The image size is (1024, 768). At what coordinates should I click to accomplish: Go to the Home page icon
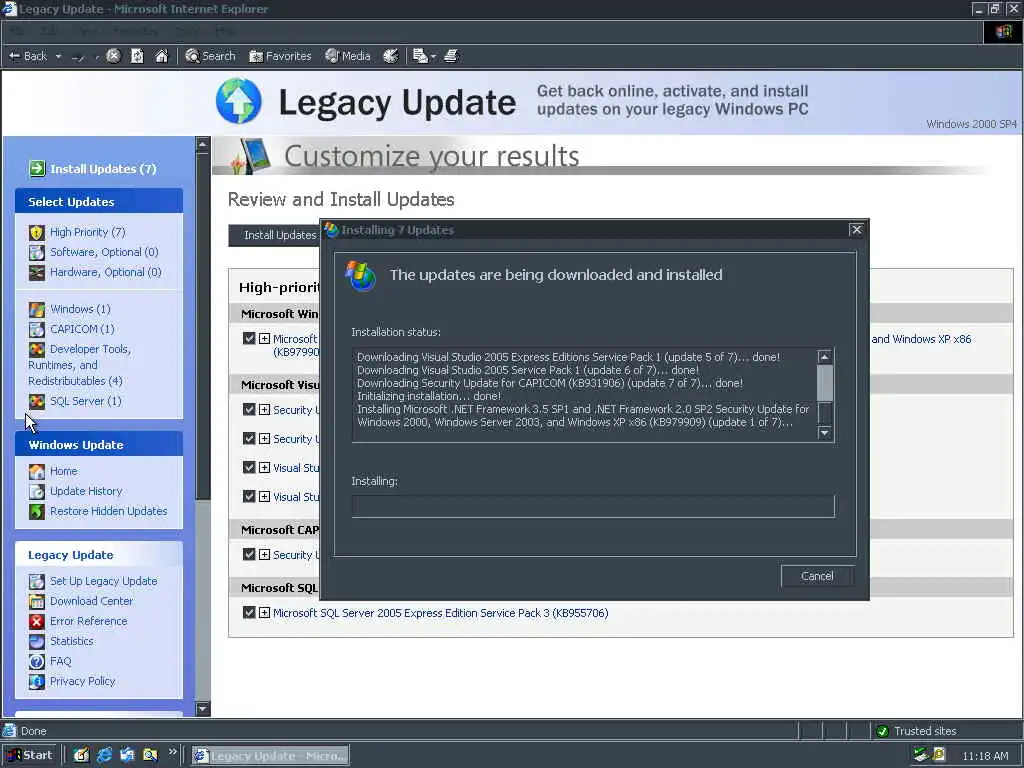tap(161, 56)
